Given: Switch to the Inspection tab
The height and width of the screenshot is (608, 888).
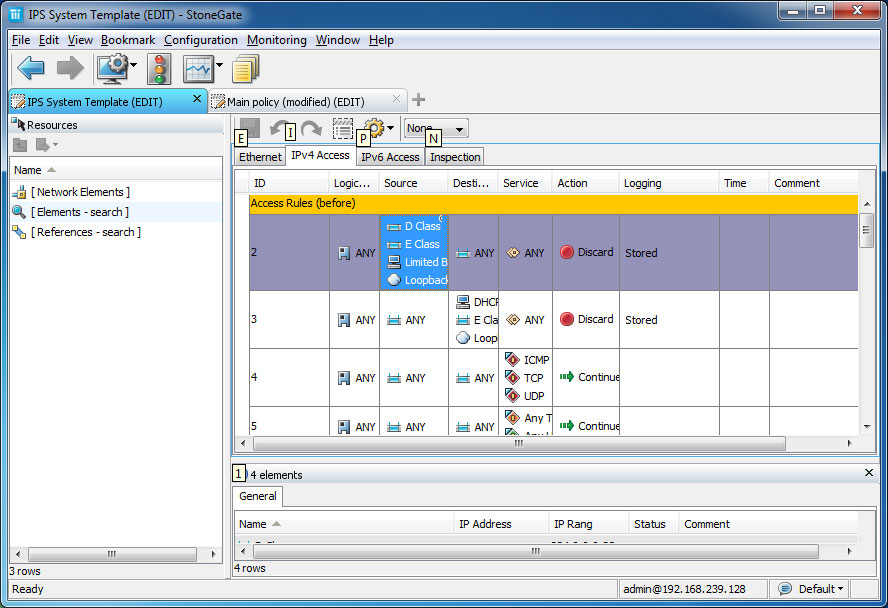Looking at the screenshot, I should [x=455, y=157].
